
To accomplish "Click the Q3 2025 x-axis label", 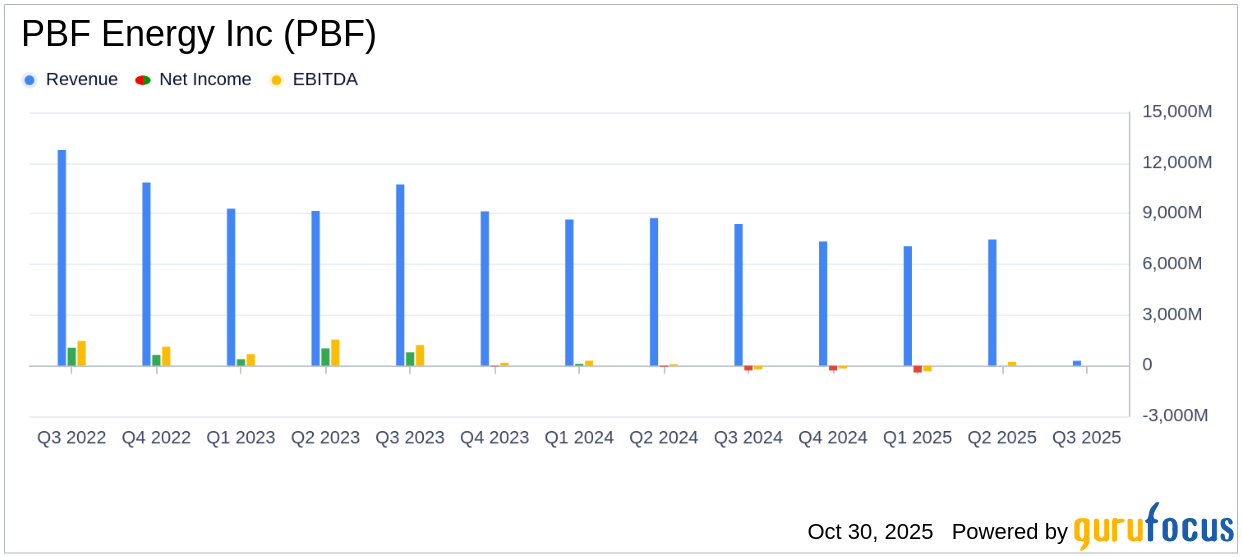I will [1086, 438].
